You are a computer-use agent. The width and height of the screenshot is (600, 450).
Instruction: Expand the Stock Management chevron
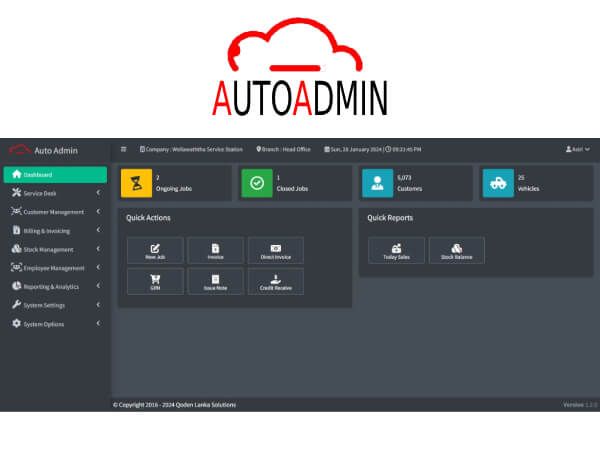click(98, 249)
